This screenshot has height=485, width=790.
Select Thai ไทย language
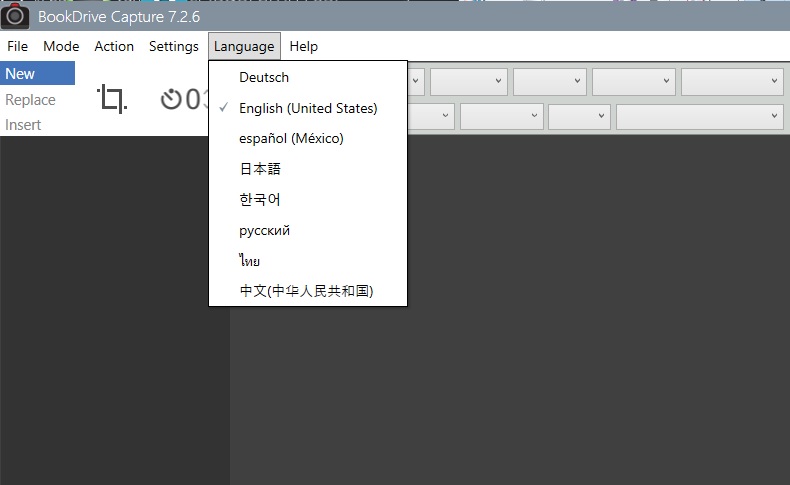tap(308, 260)
